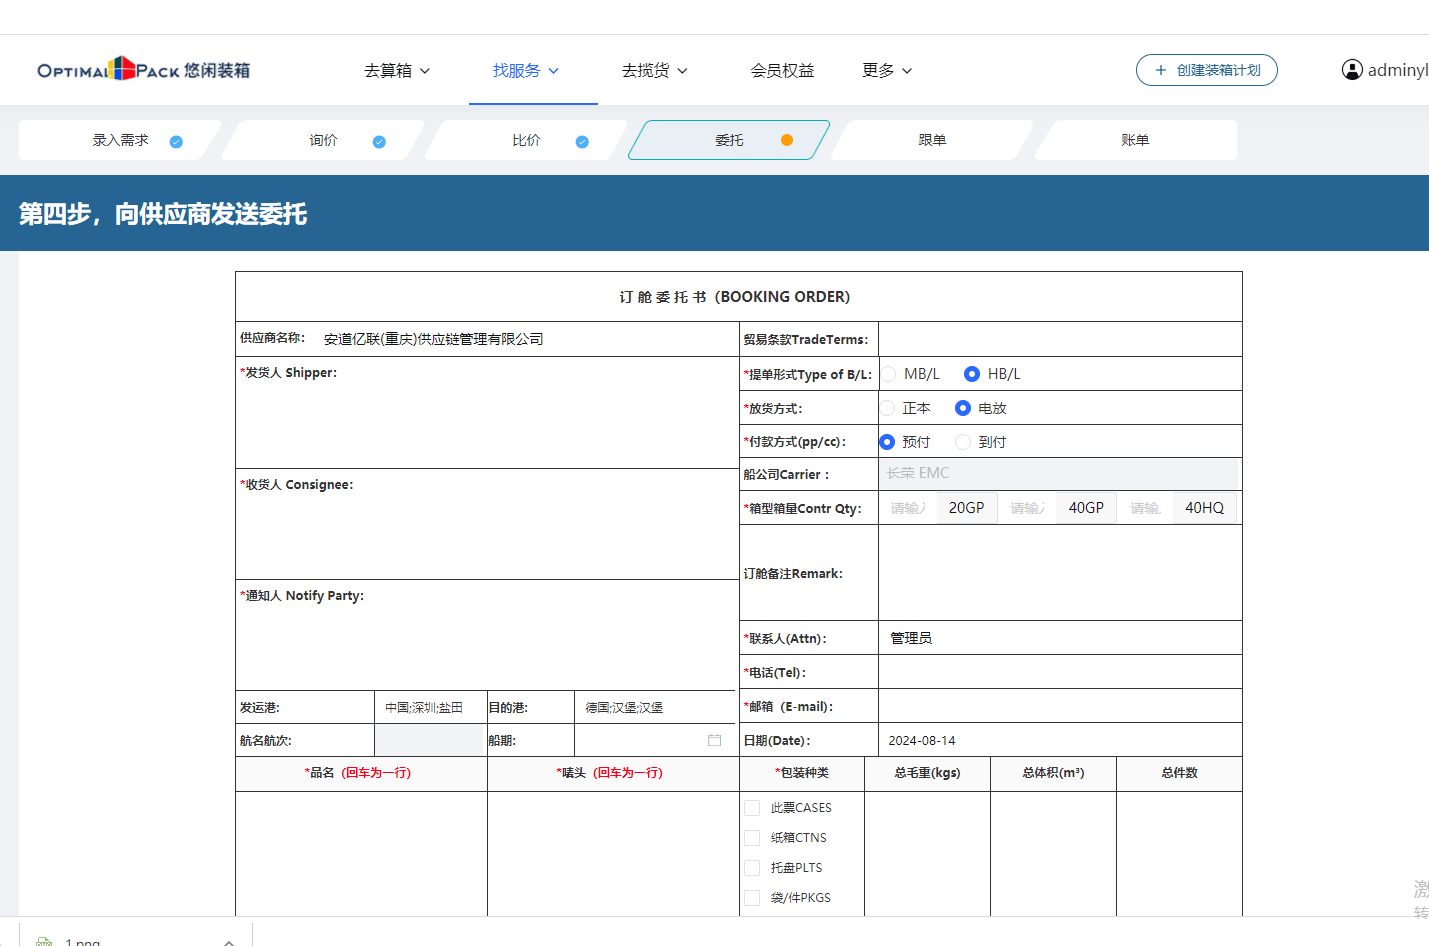1429x946 pixels.
Task: Select 到付 payment method
Action: point(963,442)
